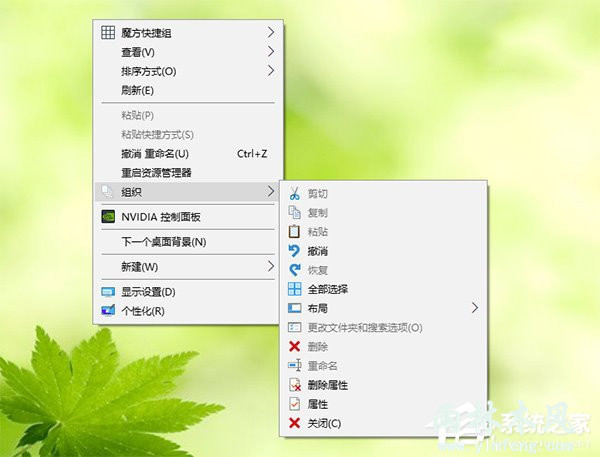Image resolution: width=600 pixels, height=457 pixels.
Task: Select 剪切 in the submenu
Action: click(x=383, y=194)
